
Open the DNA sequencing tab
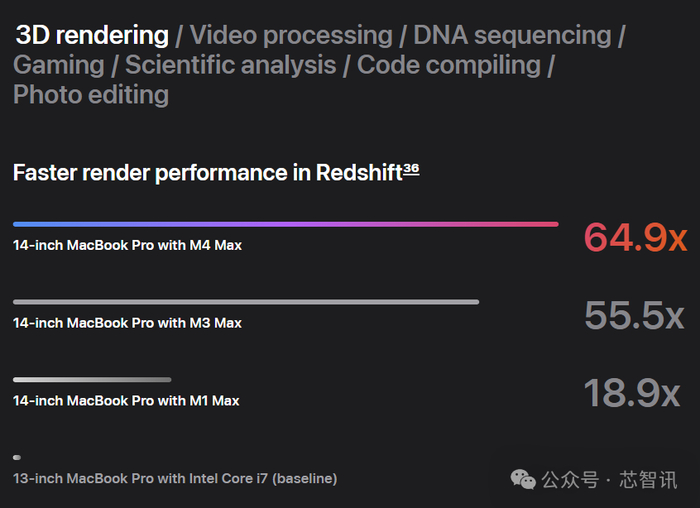point(511,35)
